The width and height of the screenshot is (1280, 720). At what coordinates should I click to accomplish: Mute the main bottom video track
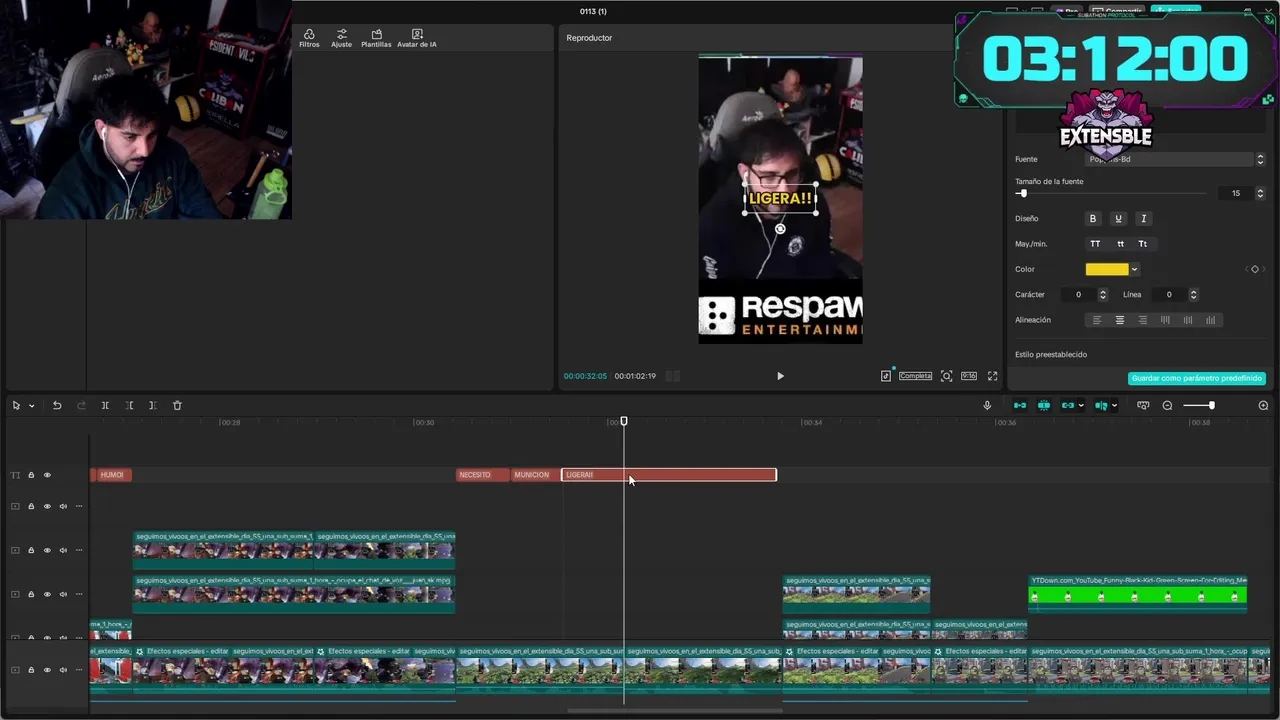click(63, 670)
